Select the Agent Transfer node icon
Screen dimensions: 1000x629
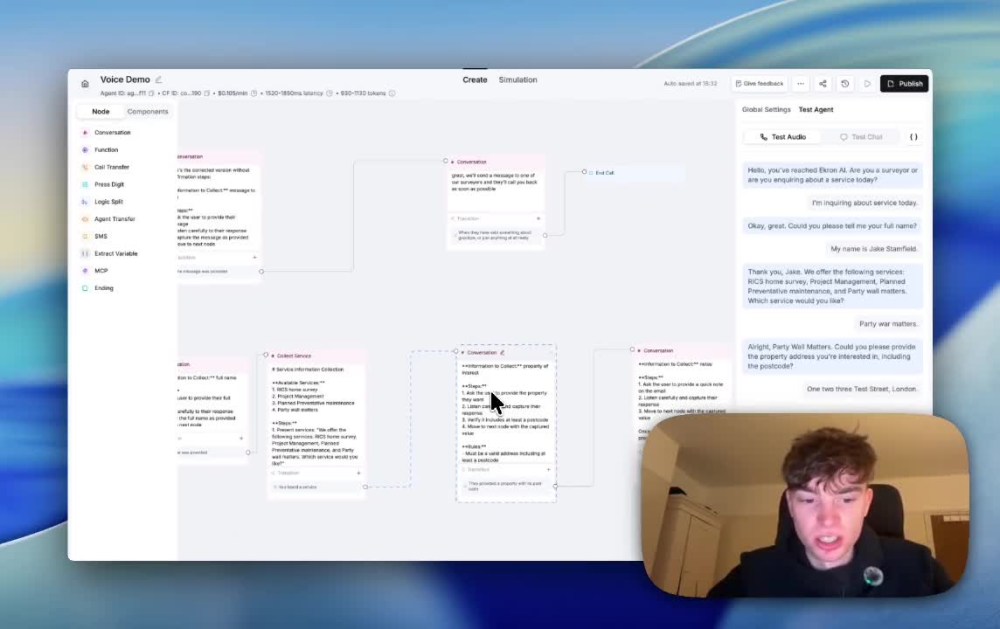tap(85, 219)
